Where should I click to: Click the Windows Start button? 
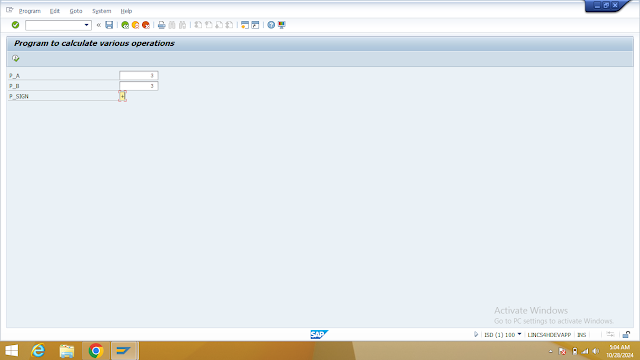(x=12, y=351)
